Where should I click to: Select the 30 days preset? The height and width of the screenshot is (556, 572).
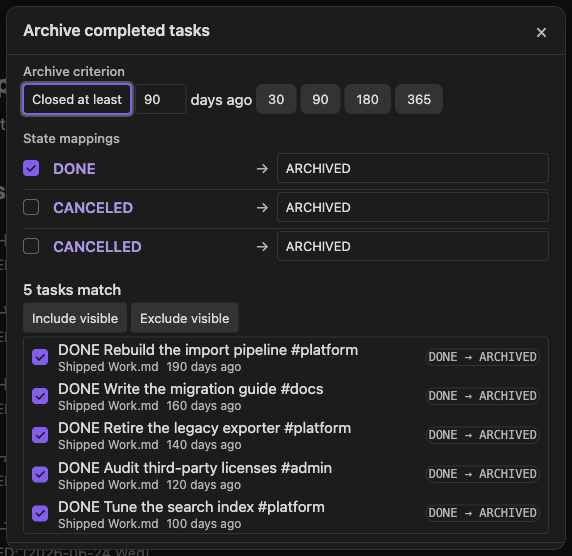point(276,99)
